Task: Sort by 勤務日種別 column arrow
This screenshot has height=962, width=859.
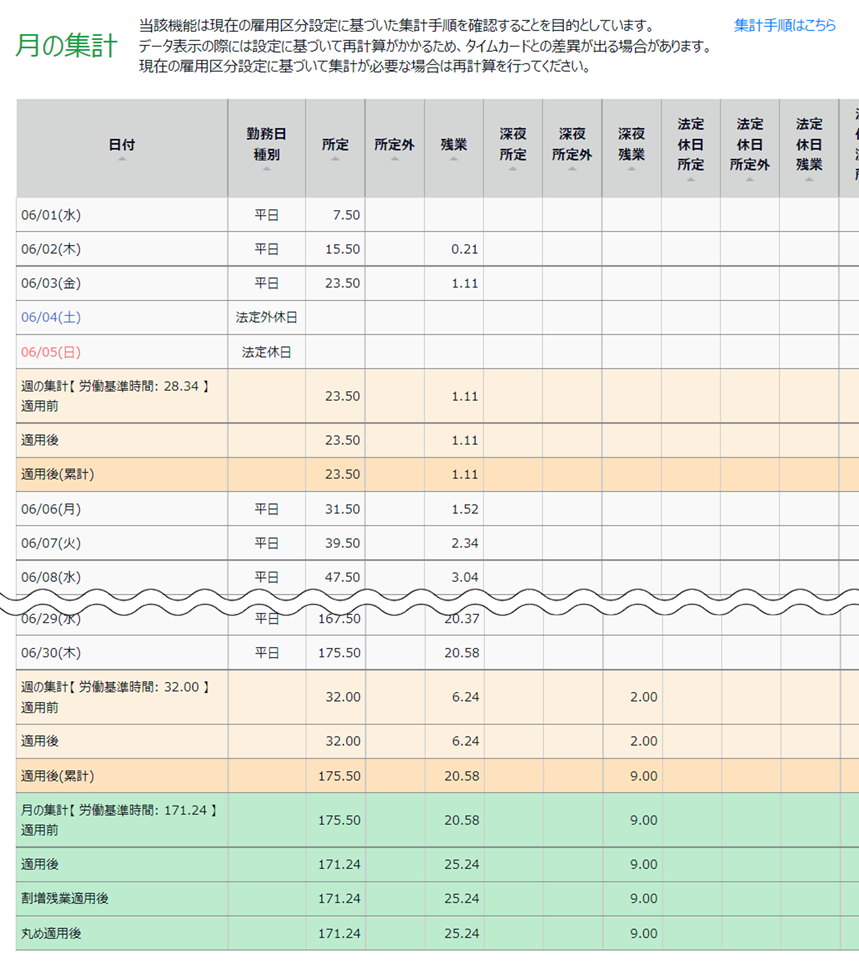Action: pos(266,169)
